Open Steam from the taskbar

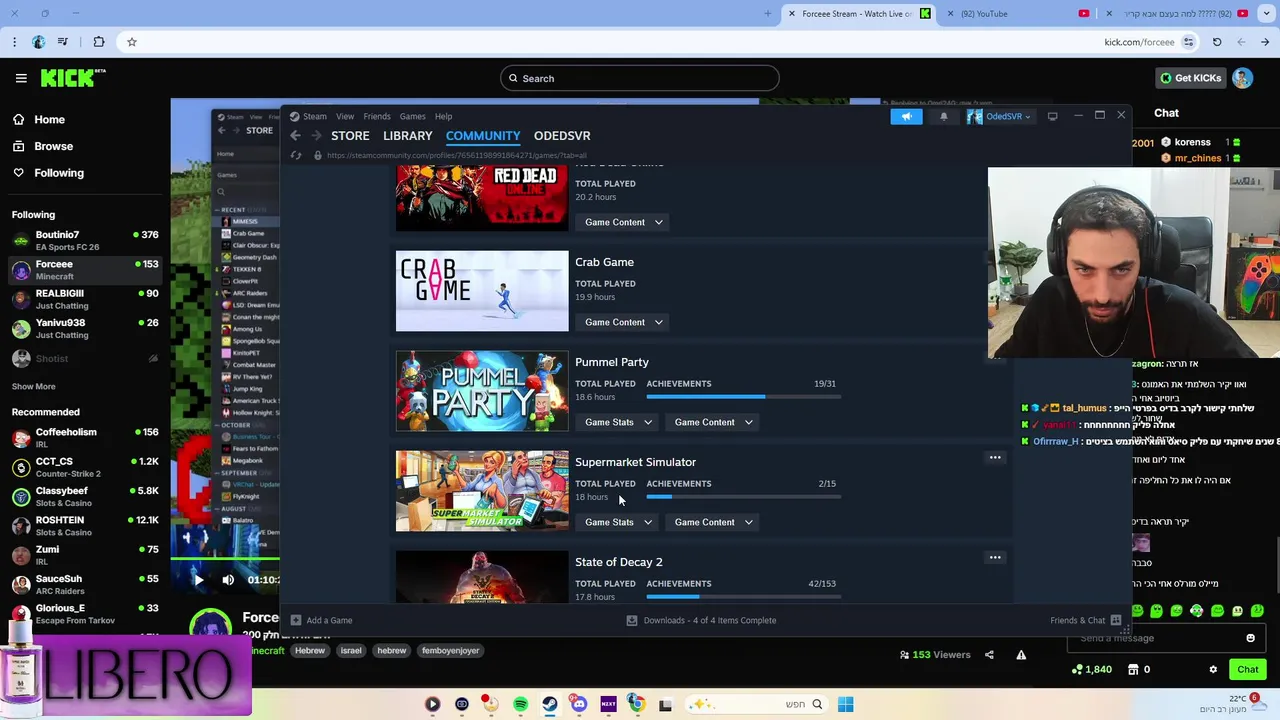click(x=550, y=704)
